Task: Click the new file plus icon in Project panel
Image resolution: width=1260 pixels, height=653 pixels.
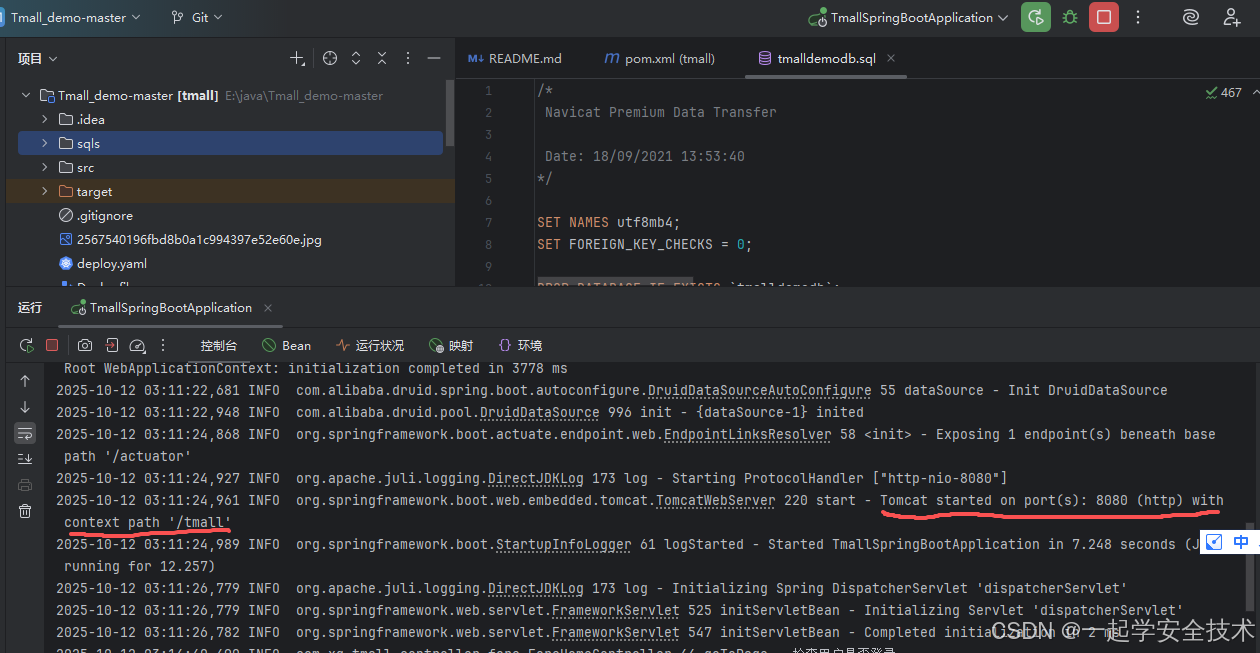Action: click(297, 59)
